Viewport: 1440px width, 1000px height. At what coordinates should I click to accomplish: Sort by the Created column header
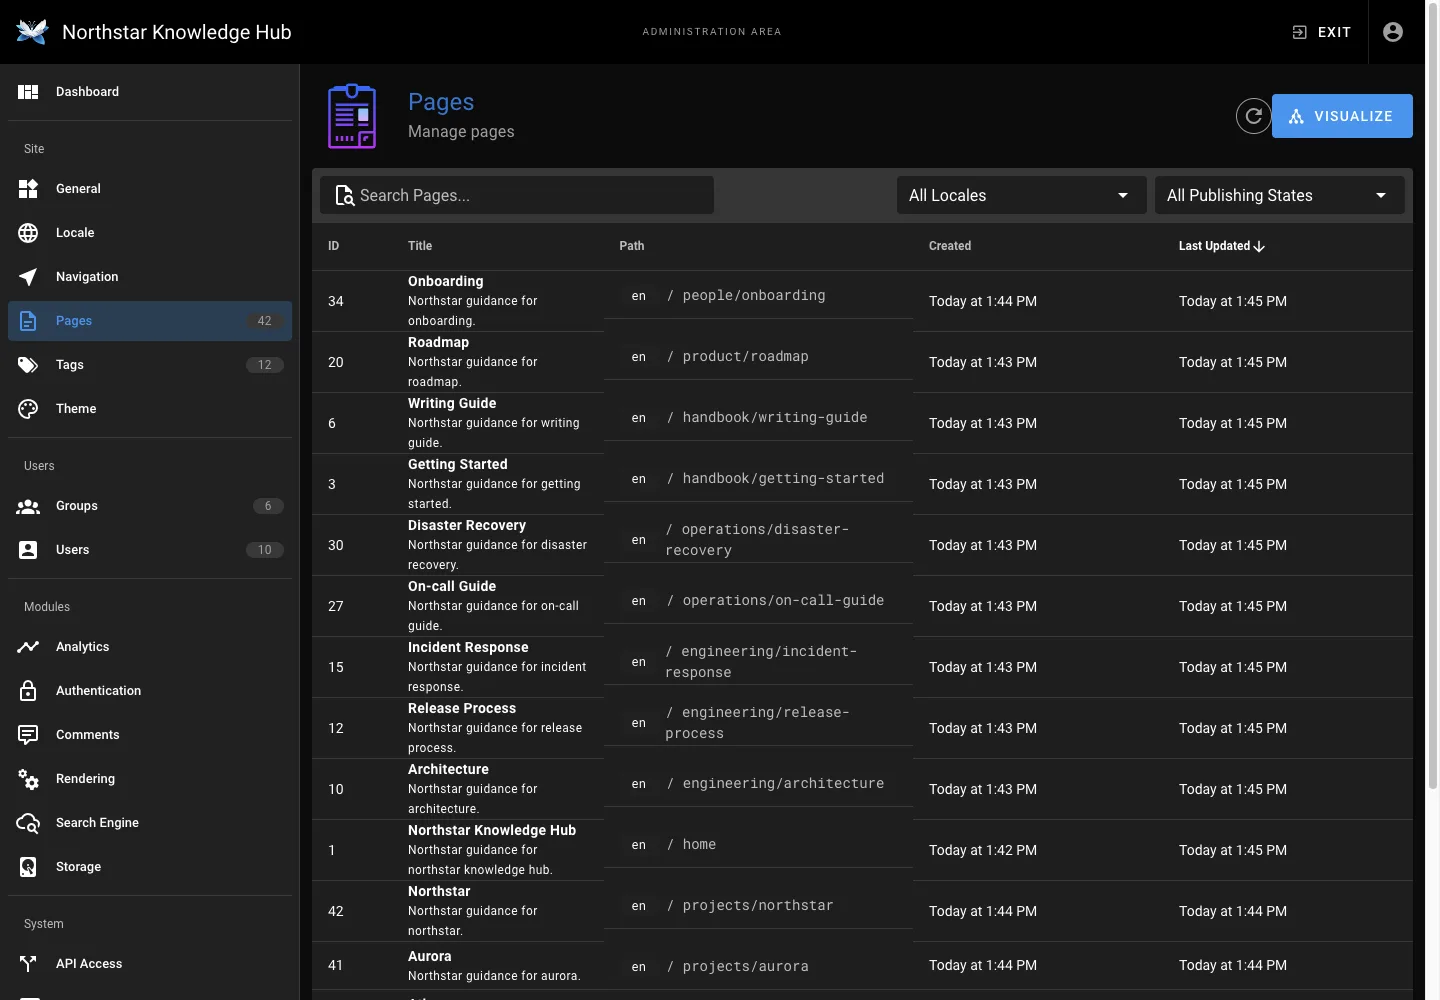[950, 246]
